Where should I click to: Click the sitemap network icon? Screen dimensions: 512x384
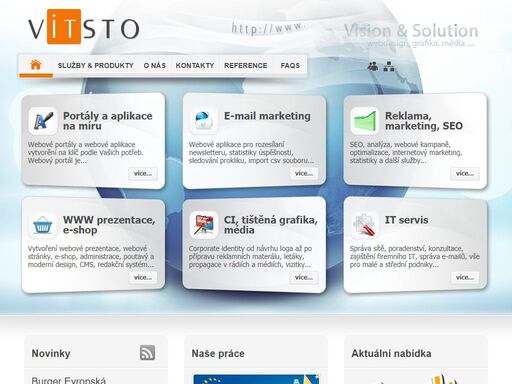coord(389,66)
